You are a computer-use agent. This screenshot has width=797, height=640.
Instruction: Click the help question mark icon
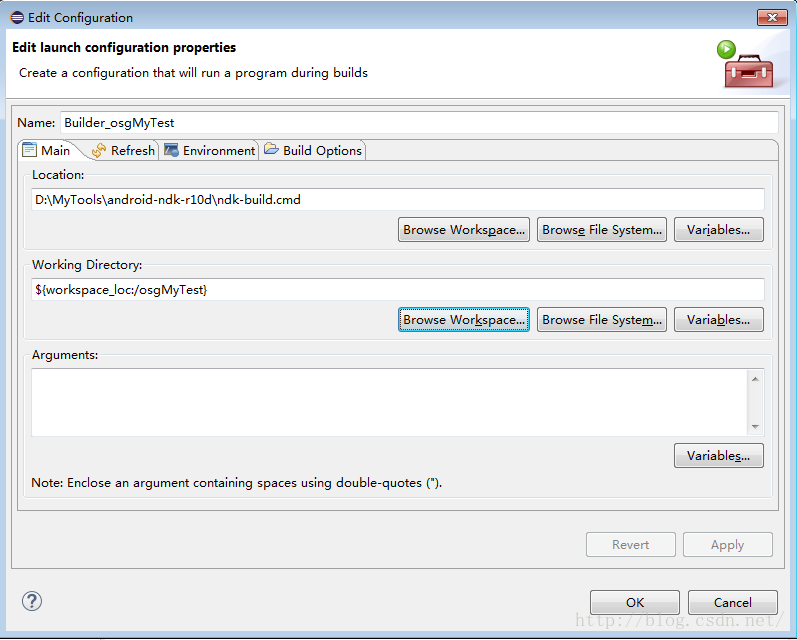32,601
